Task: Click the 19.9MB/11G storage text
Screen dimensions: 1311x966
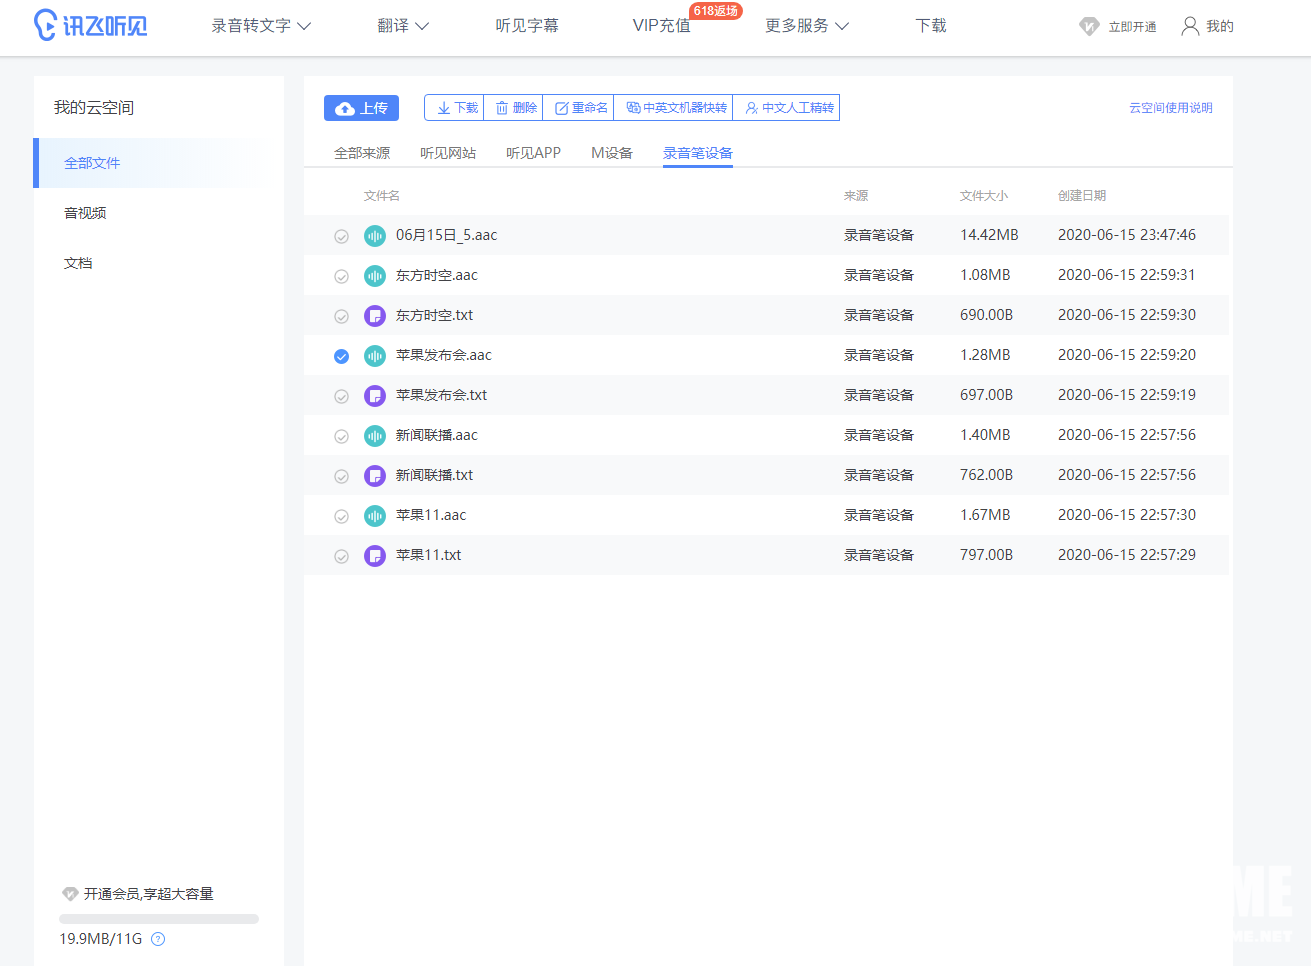Action: tap(101, 939)
